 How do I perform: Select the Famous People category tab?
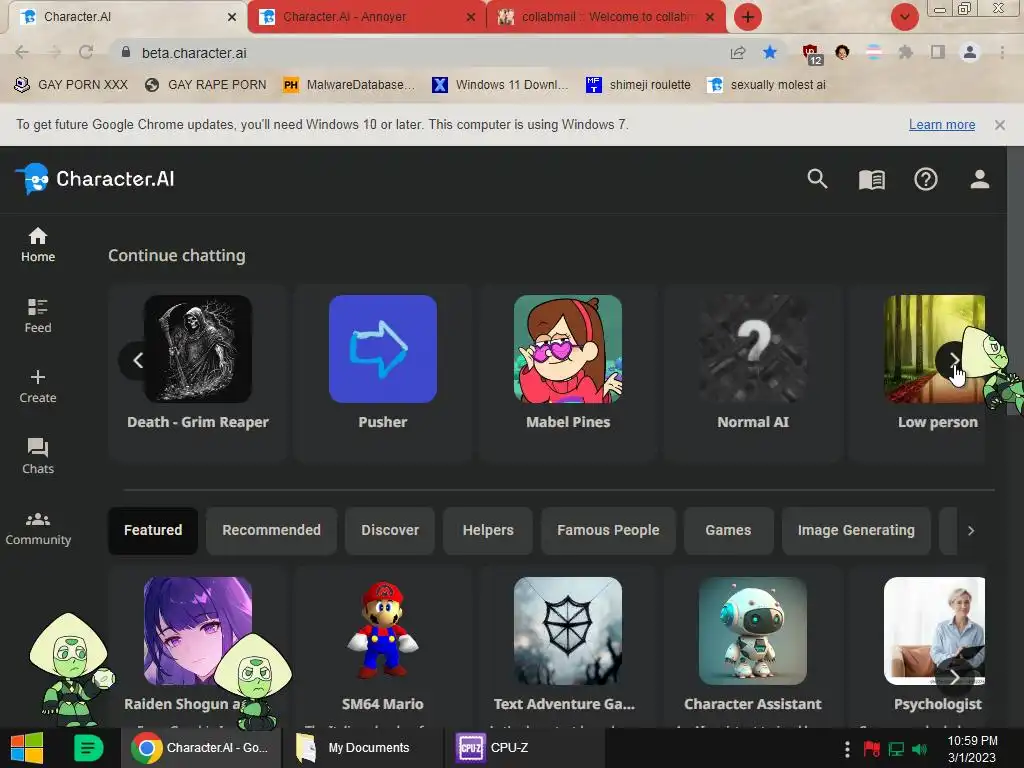(x=608, y=530)
